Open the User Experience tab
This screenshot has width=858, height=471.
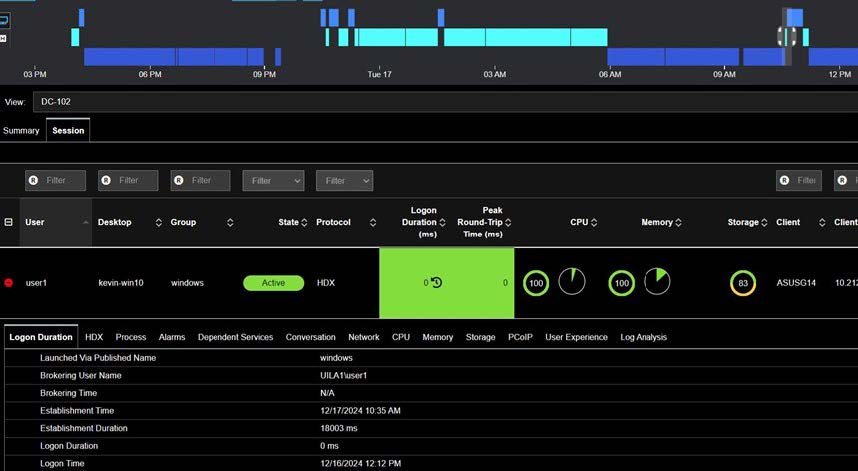tap(576, 337)
